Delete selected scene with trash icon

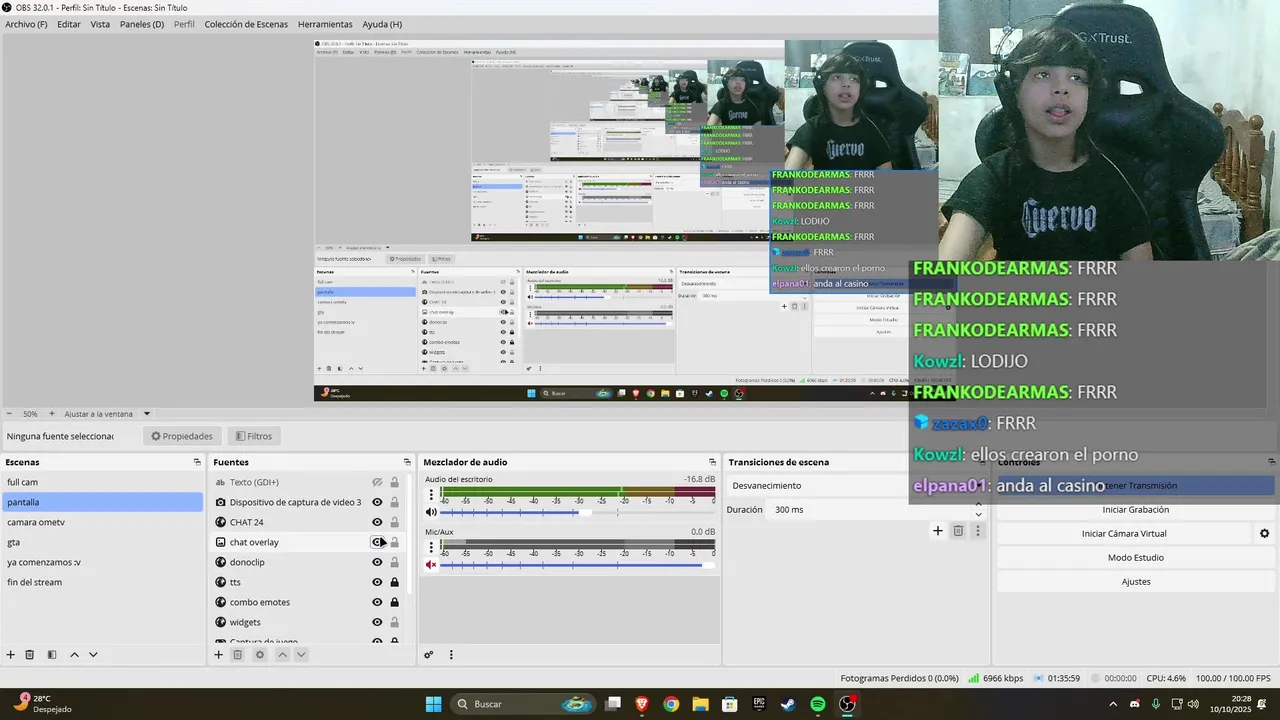tap(30, 655)
